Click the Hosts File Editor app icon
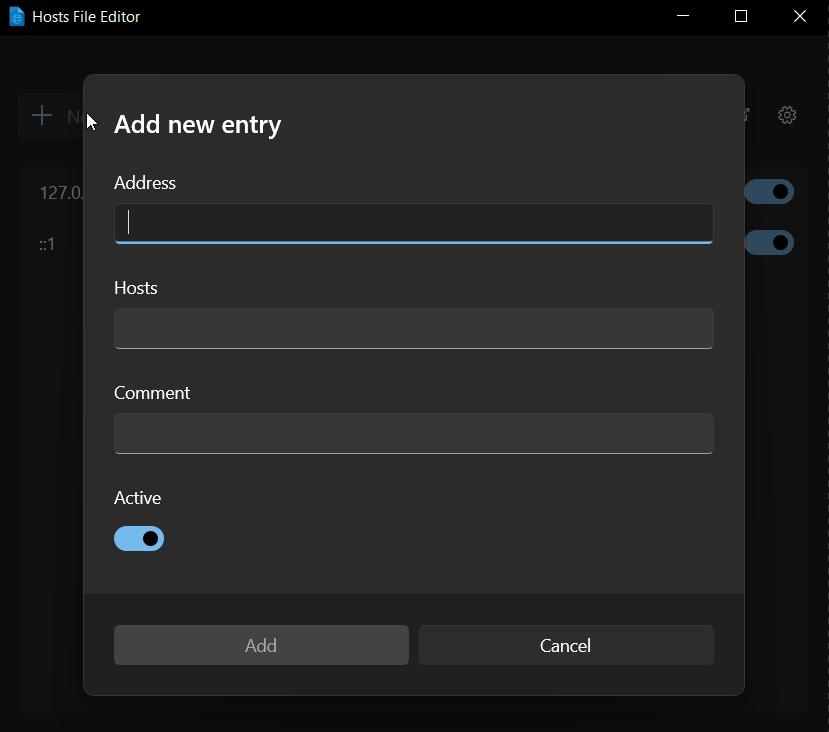The image size is (829, 732). pyautogui.click(x=17, y=17)
